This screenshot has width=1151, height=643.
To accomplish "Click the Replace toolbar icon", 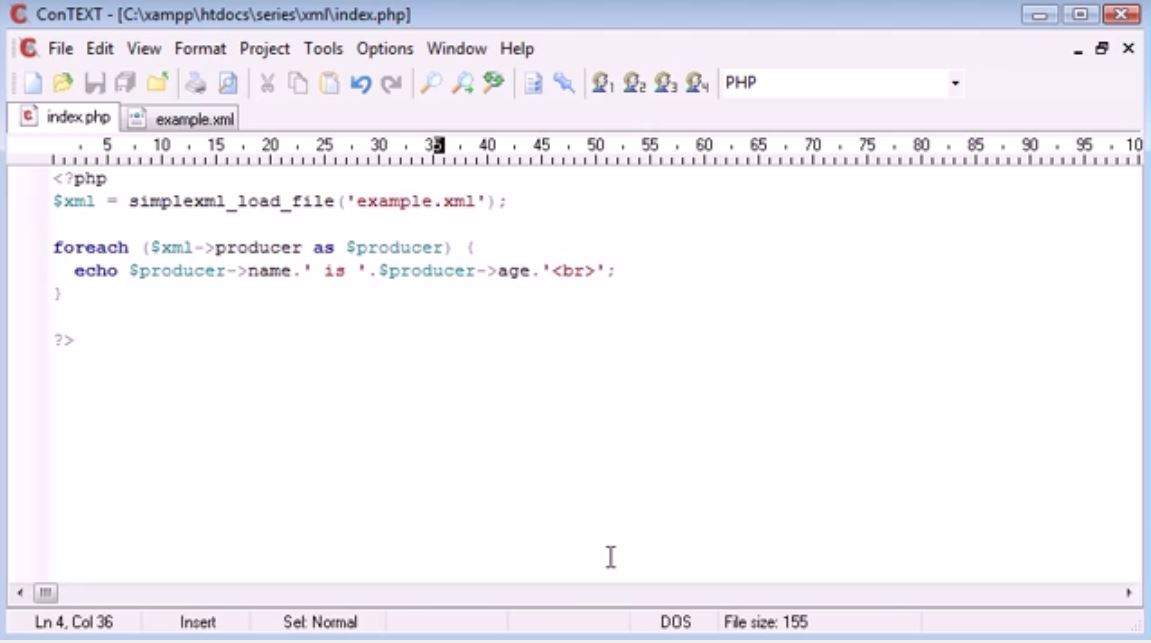I will point(493,83).
